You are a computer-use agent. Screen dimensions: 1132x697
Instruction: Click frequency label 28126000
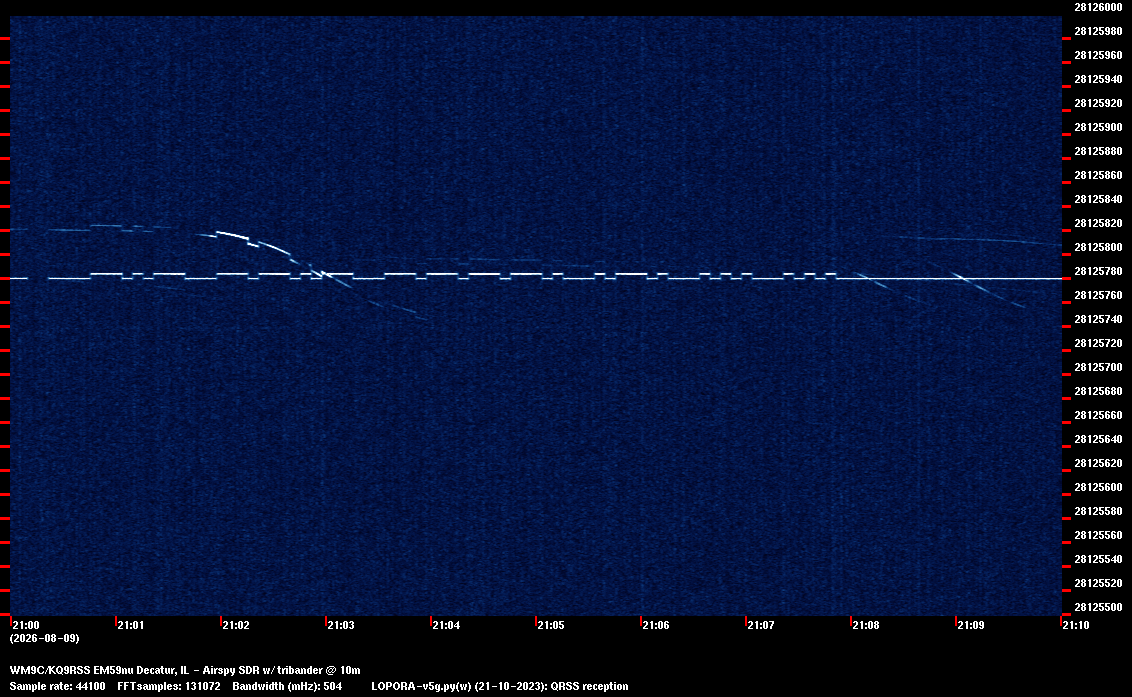tap(1098, 7)
